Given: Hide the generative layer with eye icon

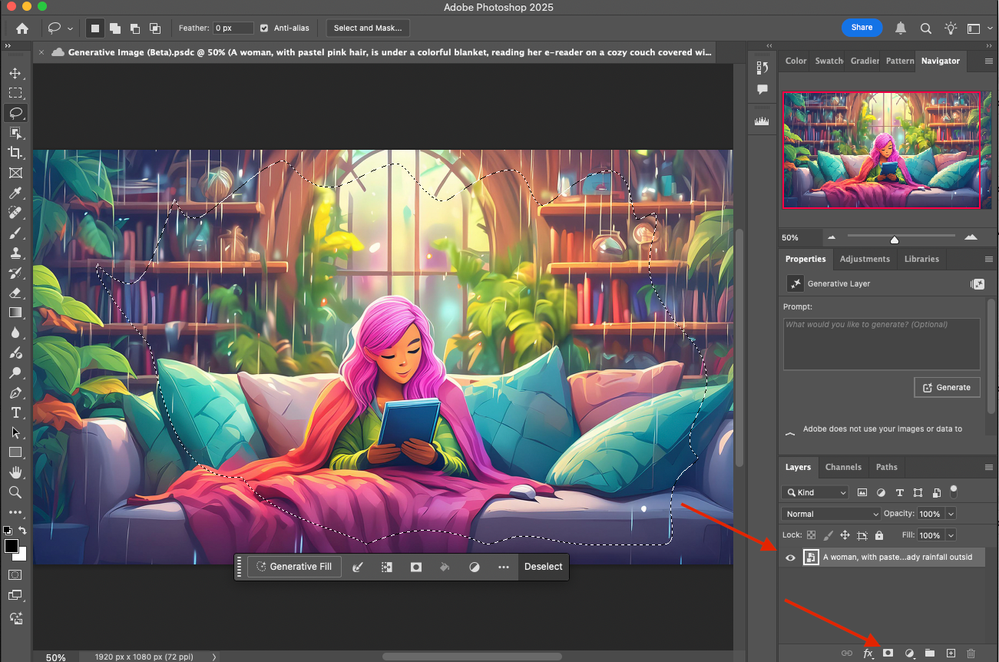Looking at the screenshot, I should 791,558.
